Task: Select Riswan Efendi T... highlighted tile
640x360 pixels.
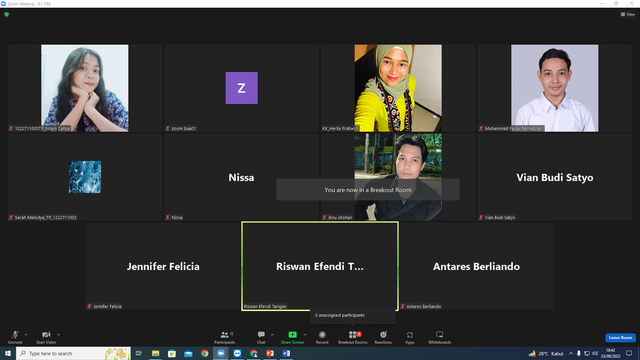Action: (x=320, y=266)
